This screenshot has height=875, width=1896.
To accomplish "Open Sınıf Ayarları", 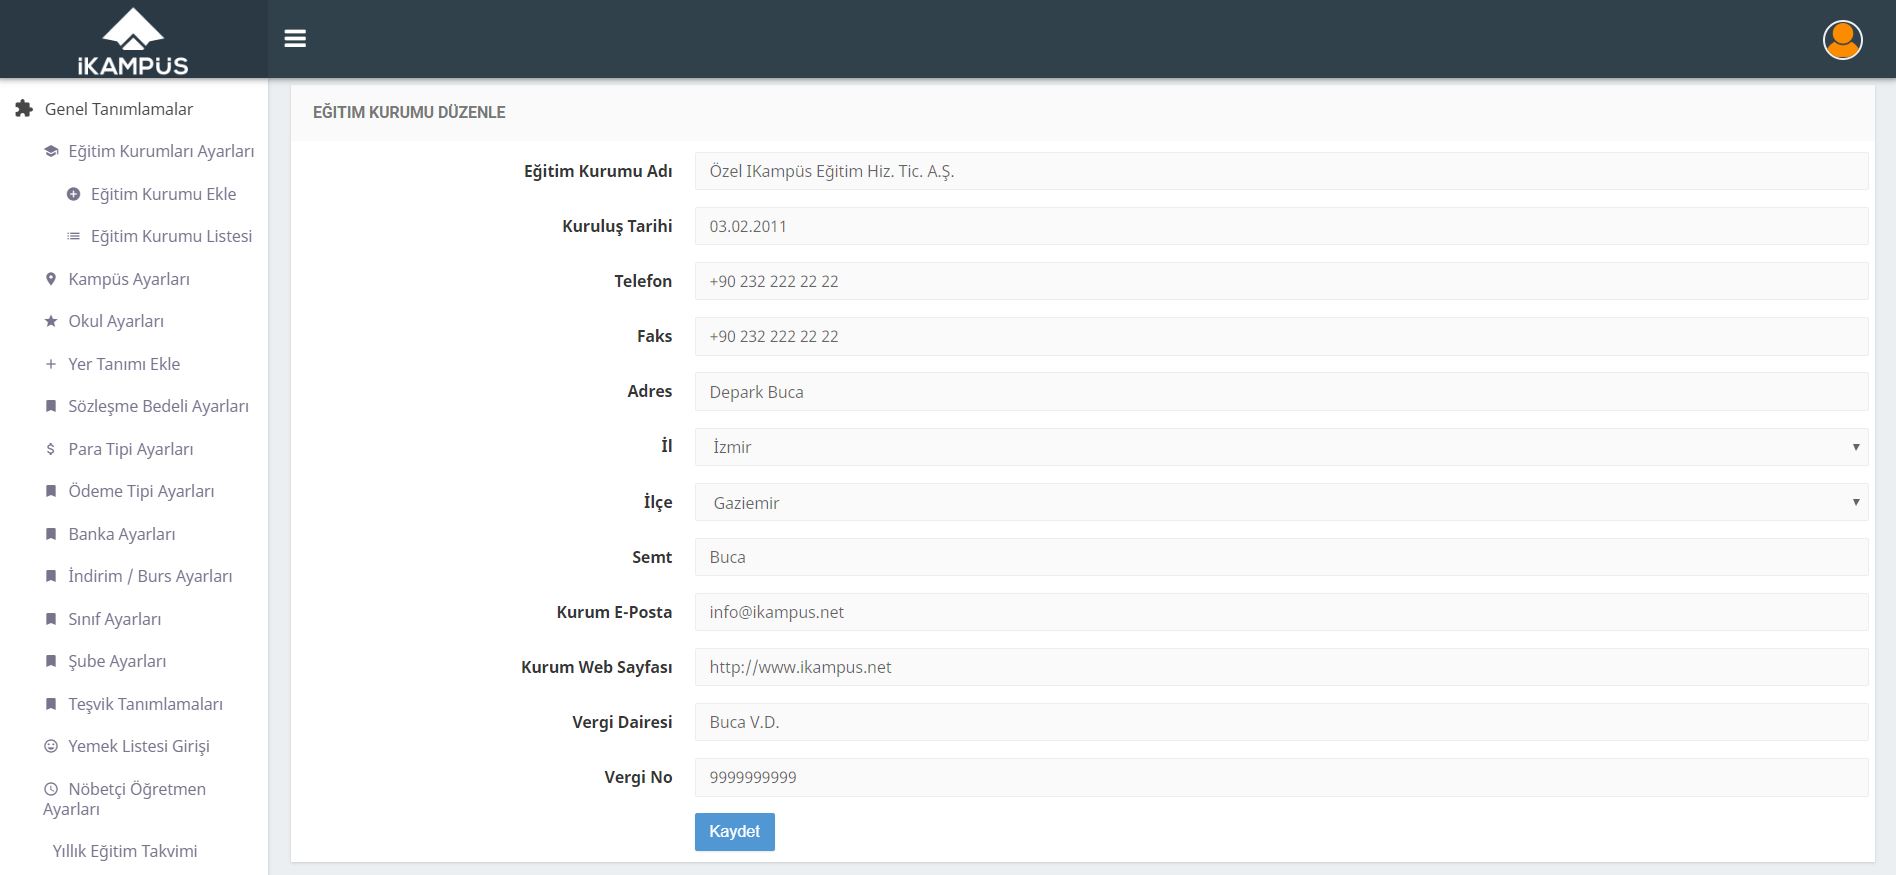I will pyautogui.click(x=115, y=619).
